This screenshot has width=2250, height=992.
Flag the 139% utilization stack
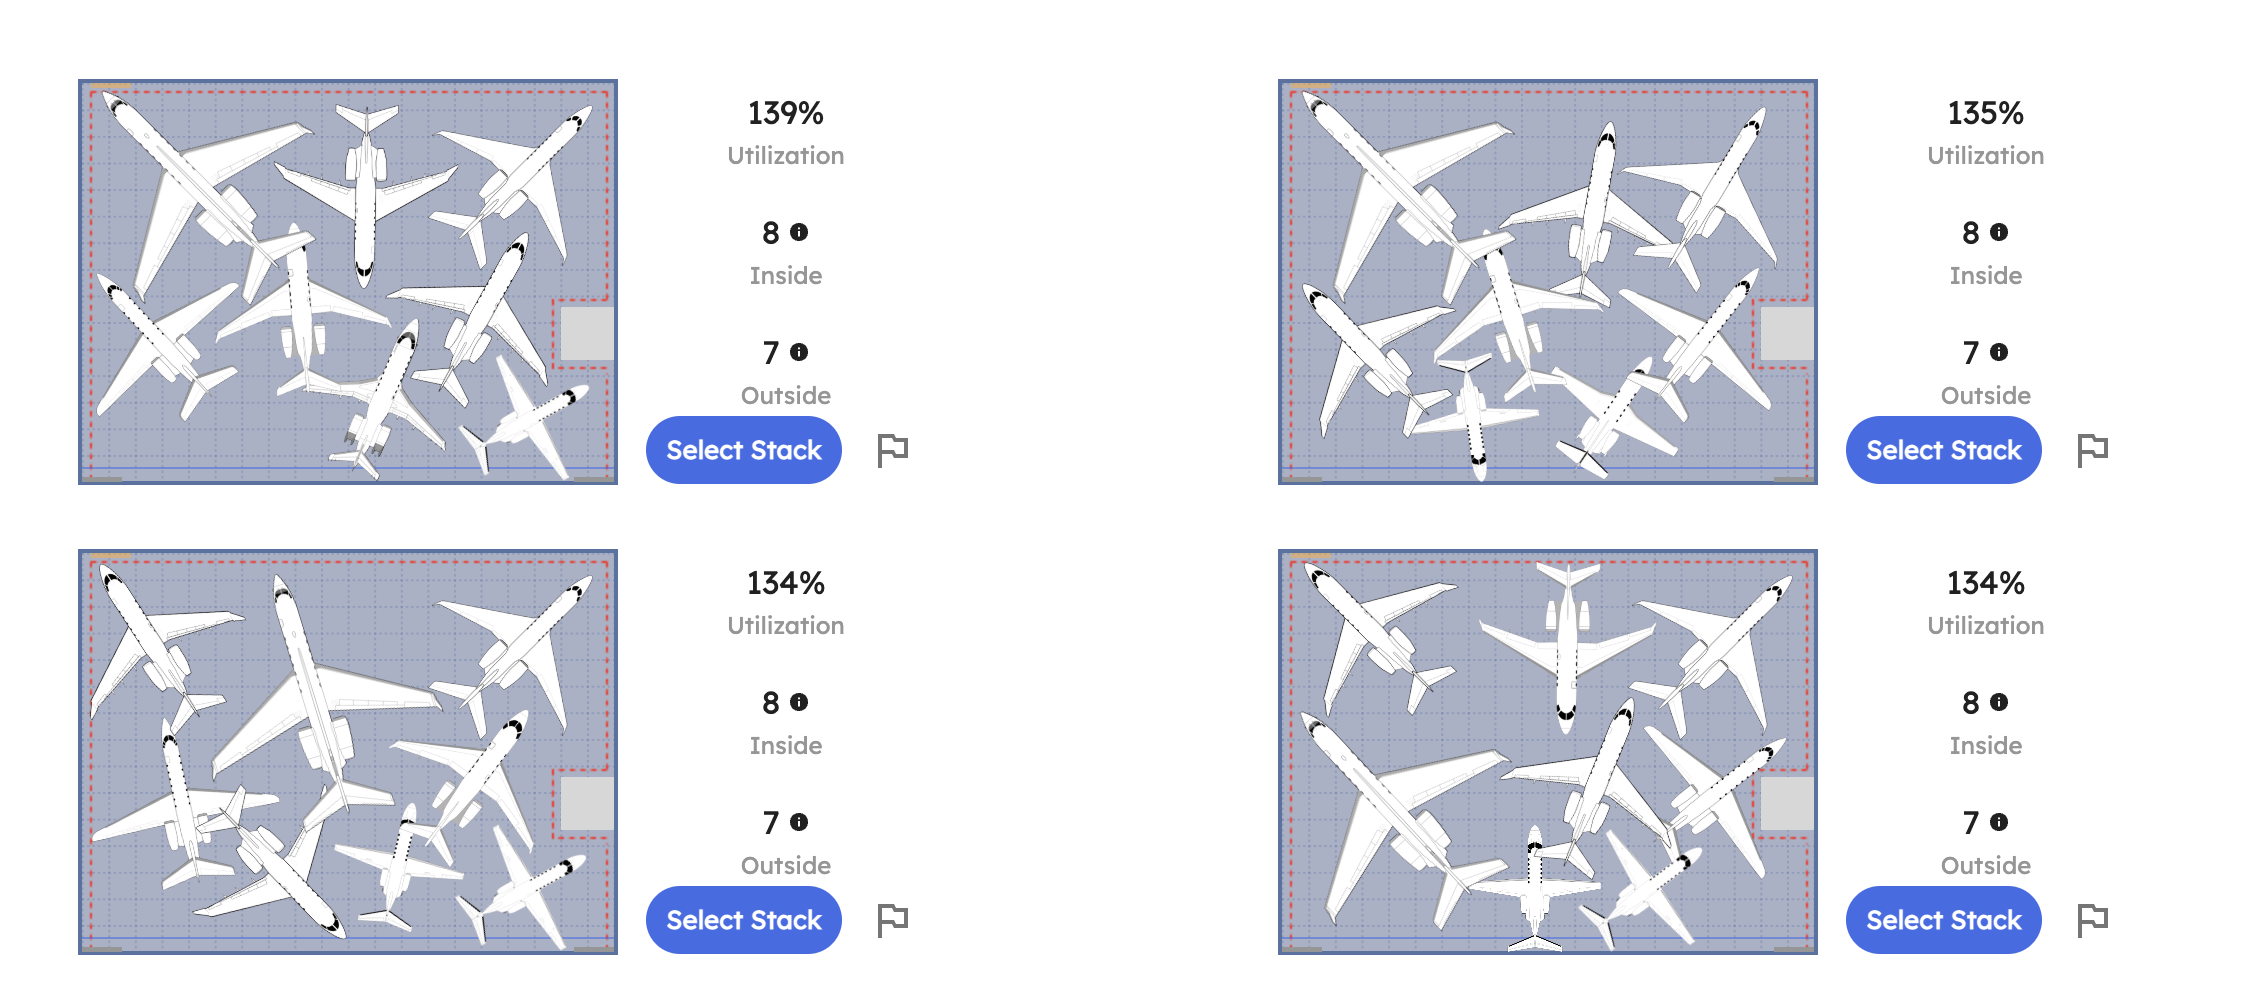click(892, 450)
